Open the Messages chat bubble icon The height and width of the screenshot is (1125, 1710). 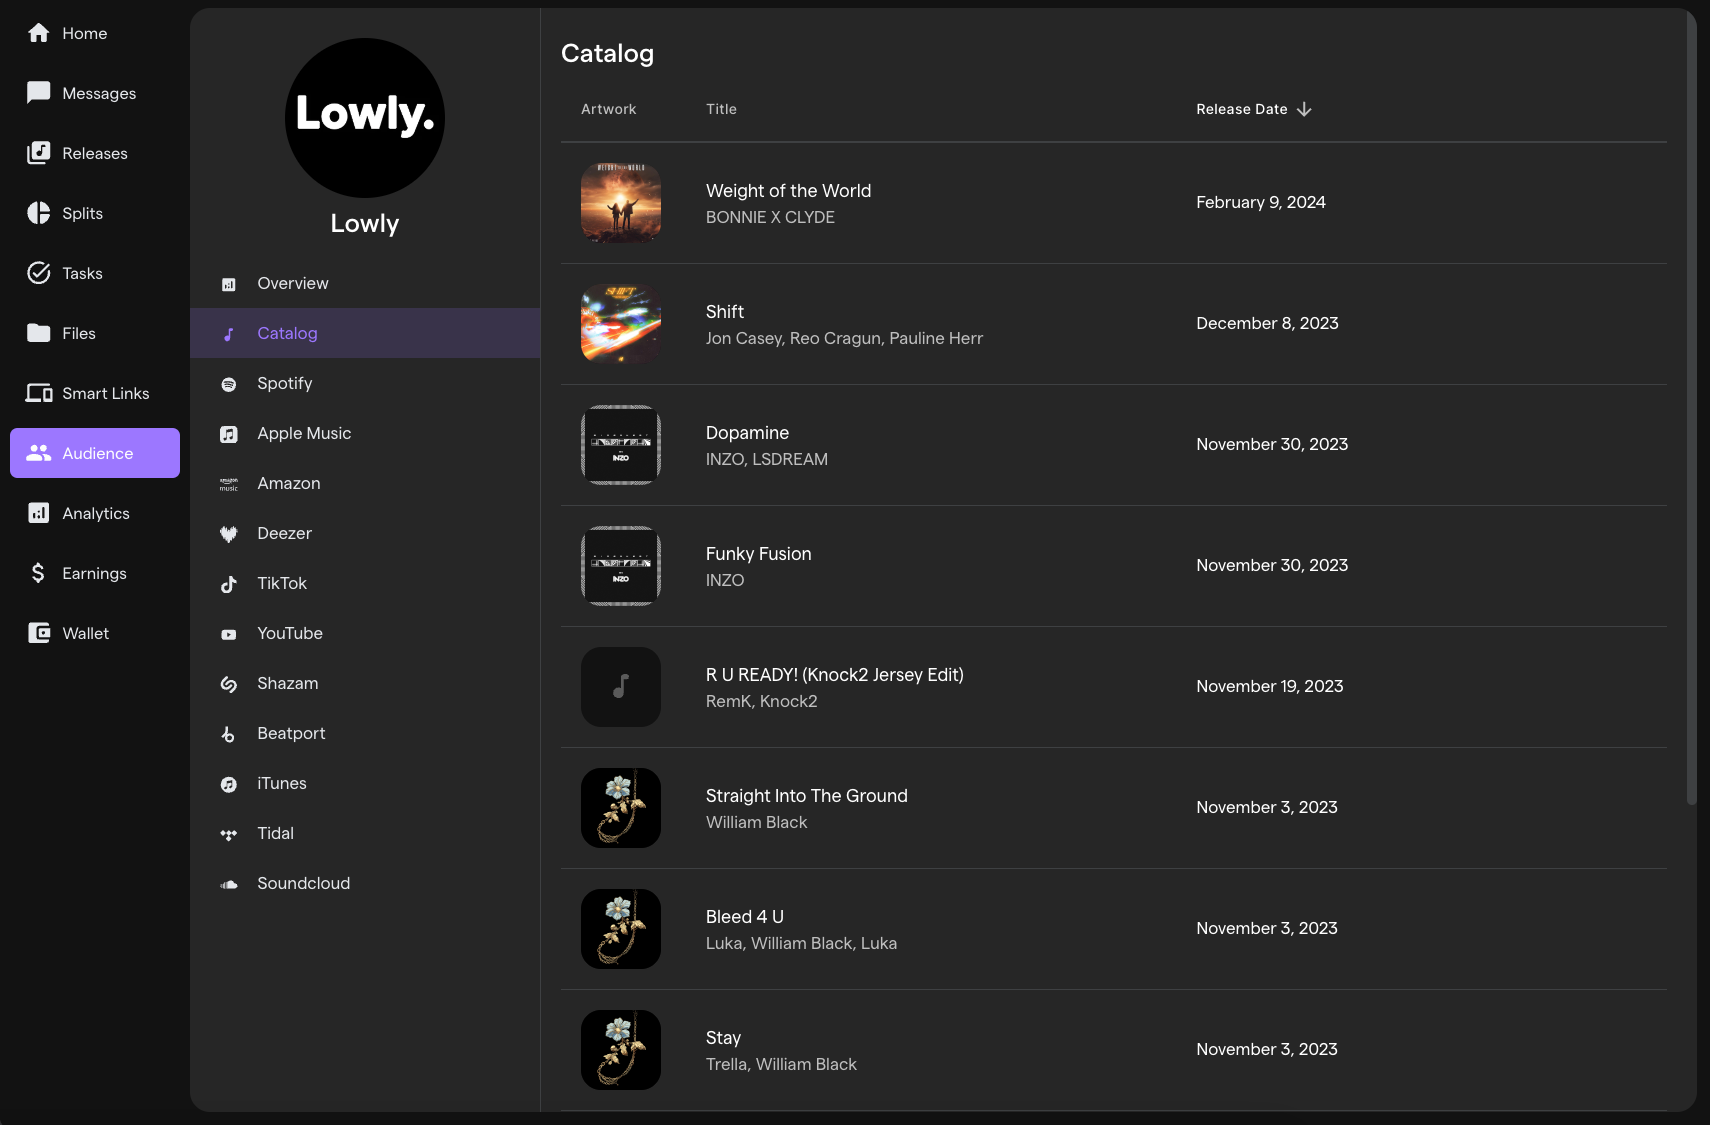pos(38,93)
